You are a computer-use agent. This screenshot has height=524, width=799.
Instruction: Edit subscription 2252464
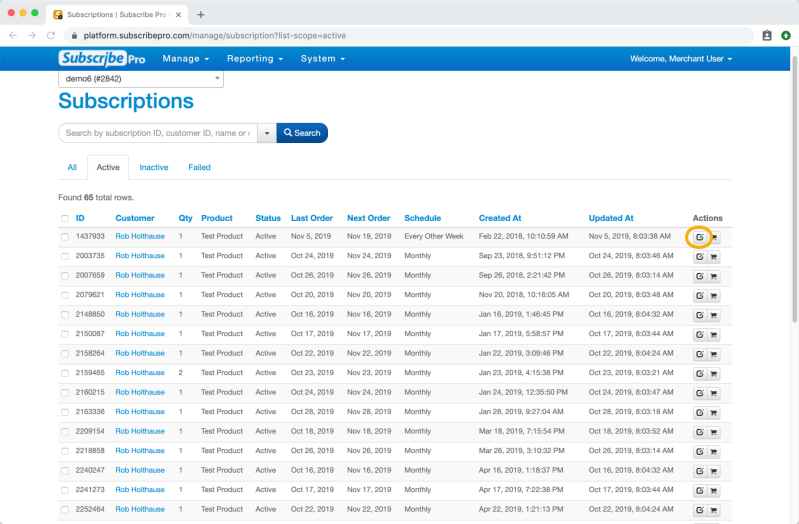tap(700, 510)
